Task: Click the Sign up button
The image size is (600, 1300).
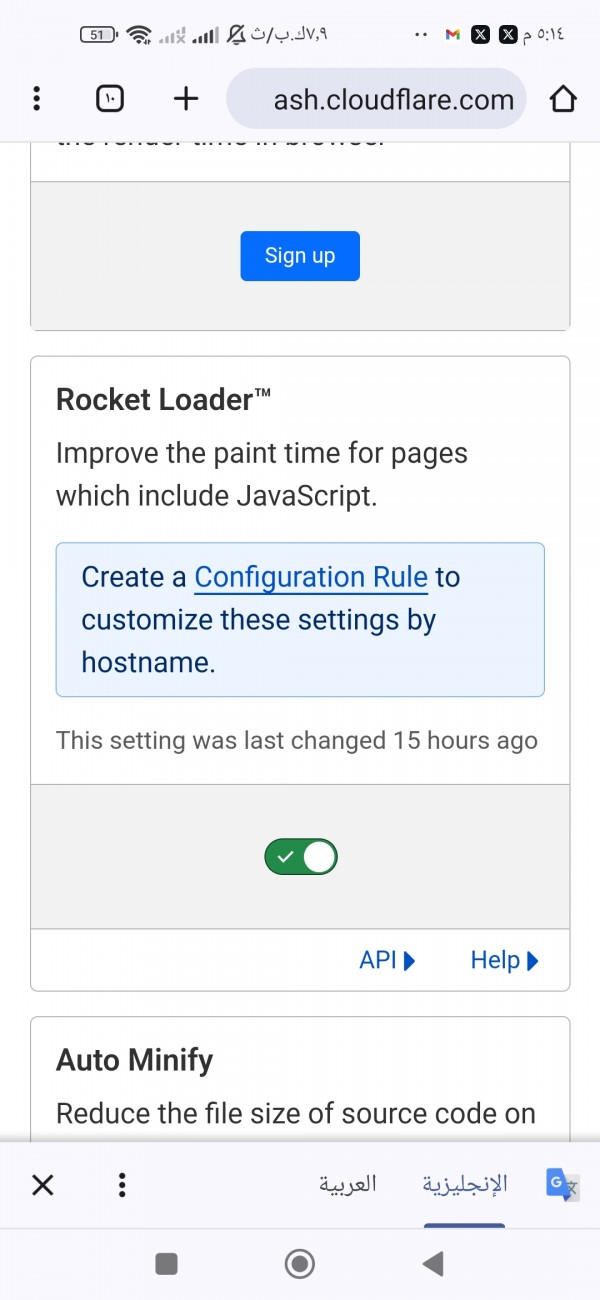Action: pos(300,256)
